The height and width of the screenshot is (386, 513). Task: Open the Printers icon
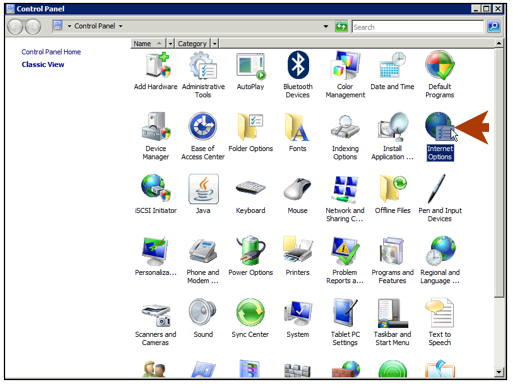pos(298,256)
